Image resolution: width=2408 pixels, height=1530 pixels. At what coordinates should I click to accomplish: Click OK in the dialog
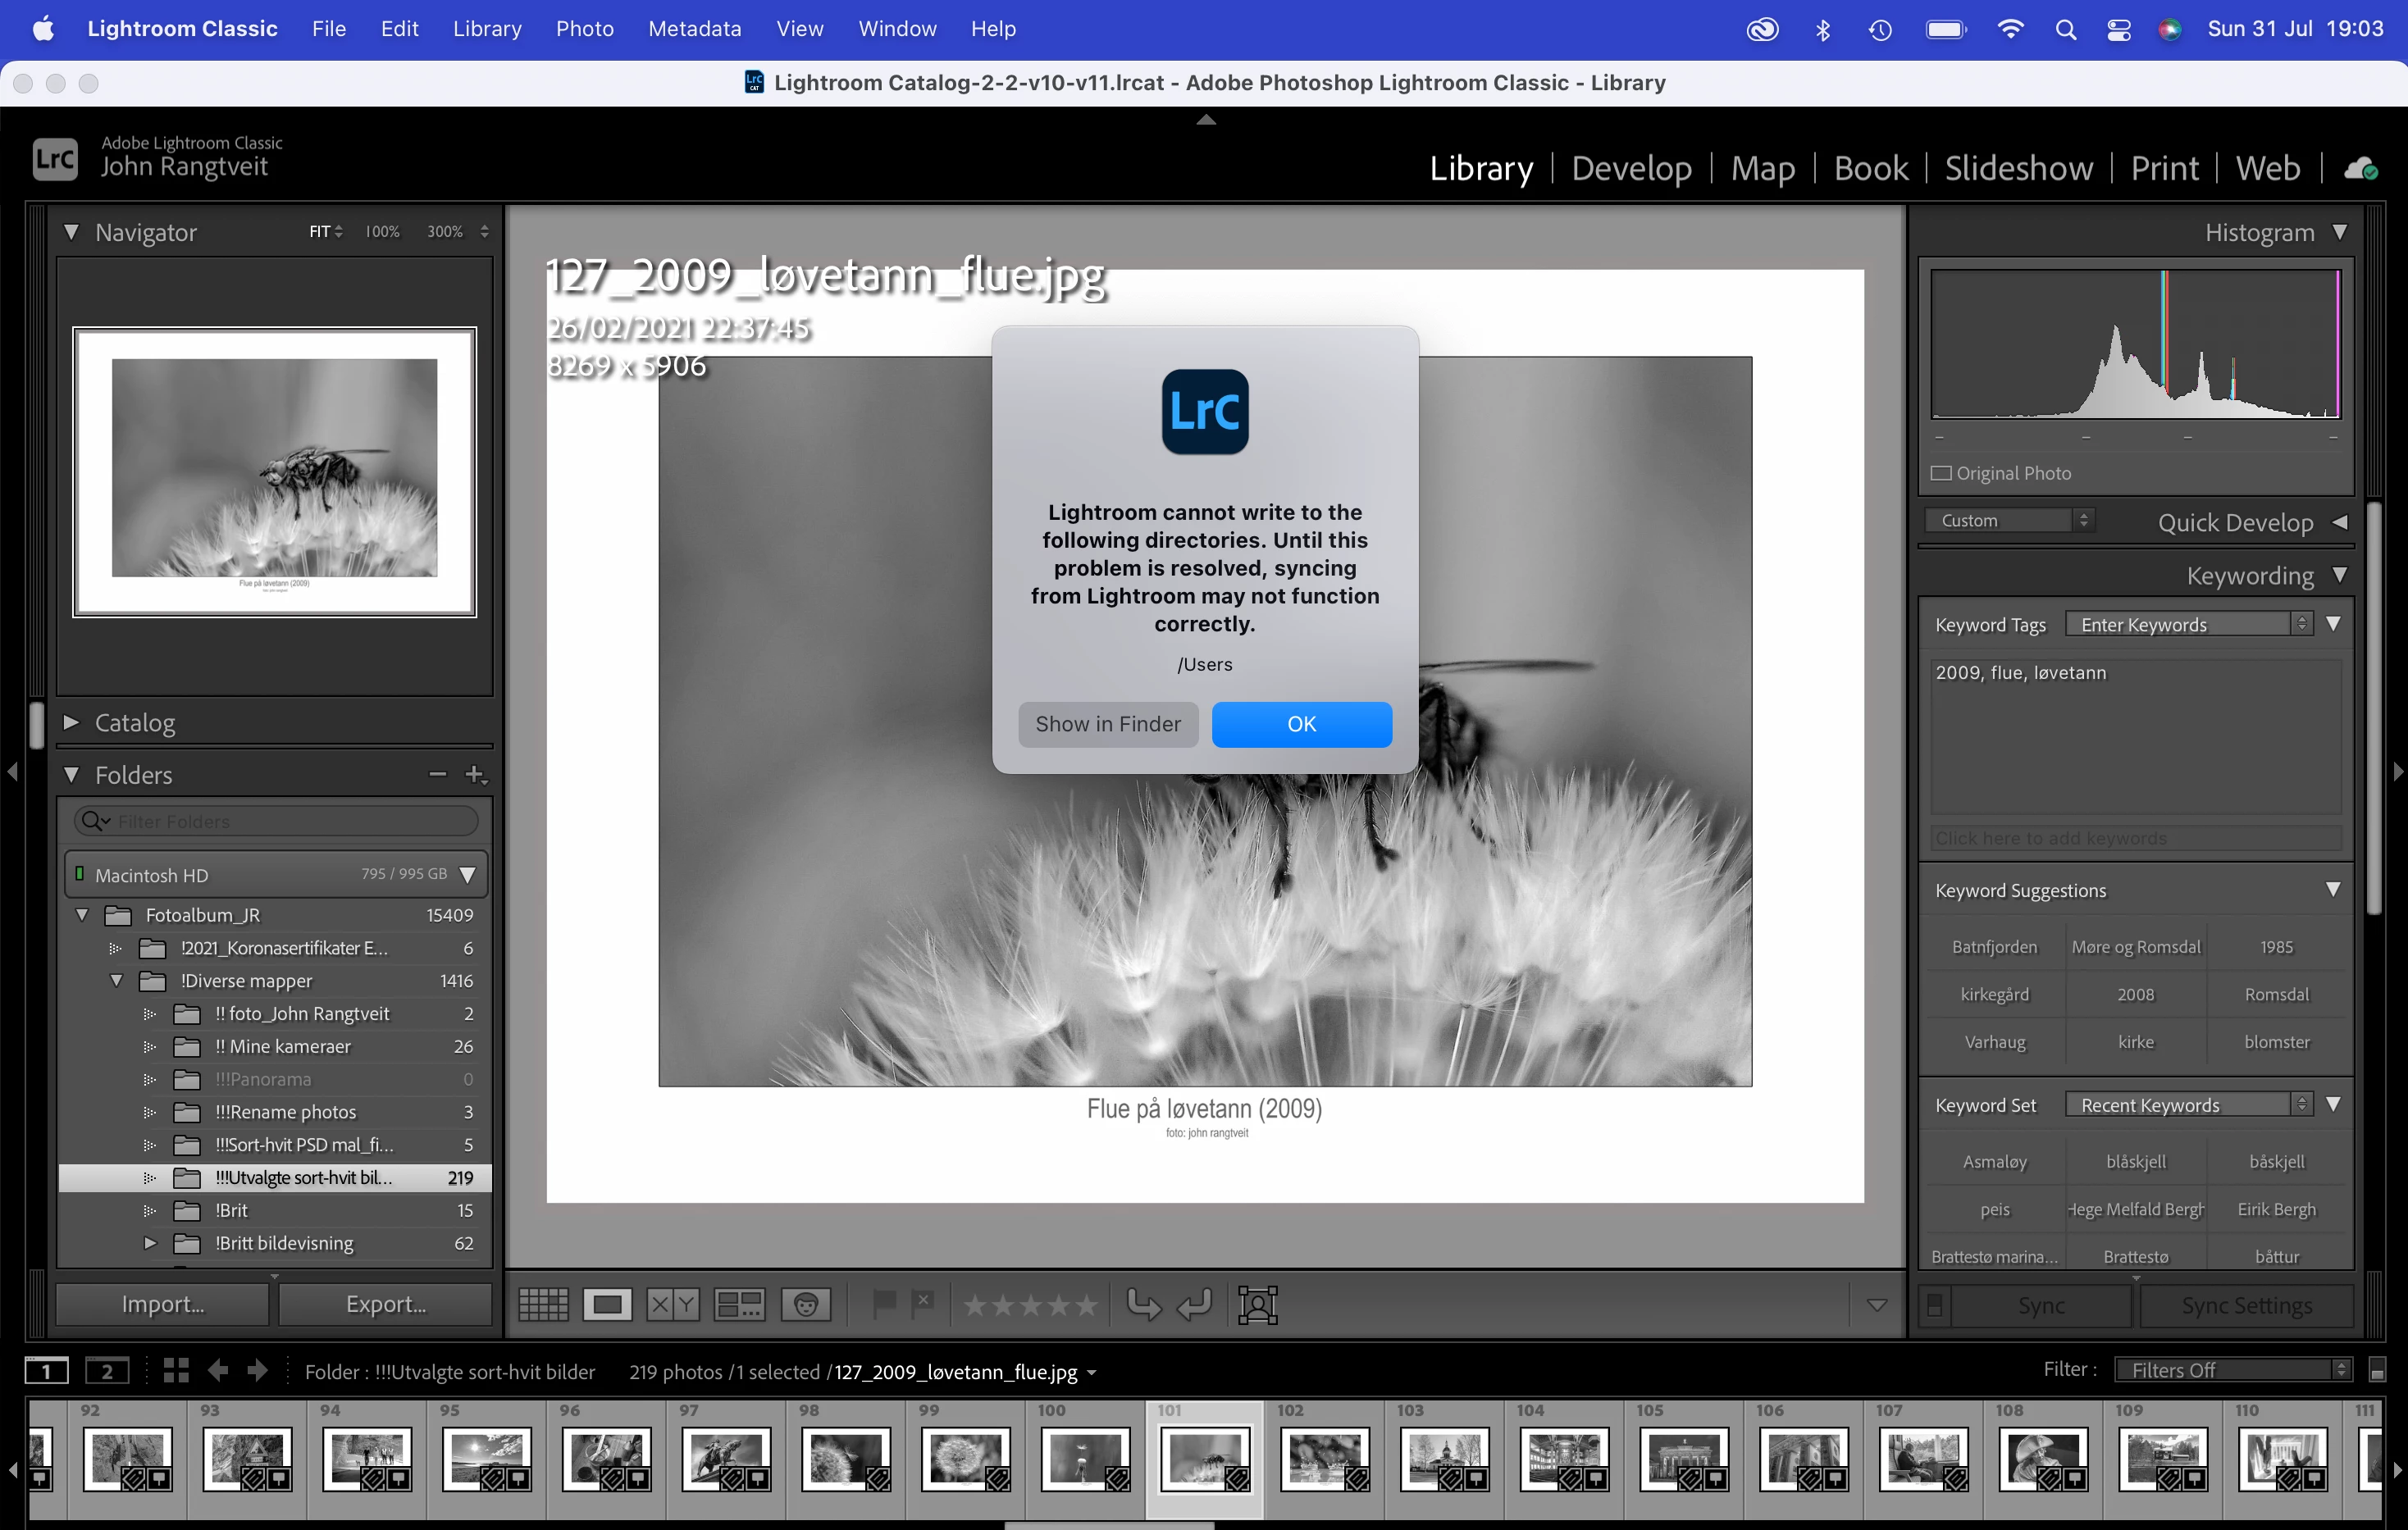pyautogui.click(x=1301, y=724)
